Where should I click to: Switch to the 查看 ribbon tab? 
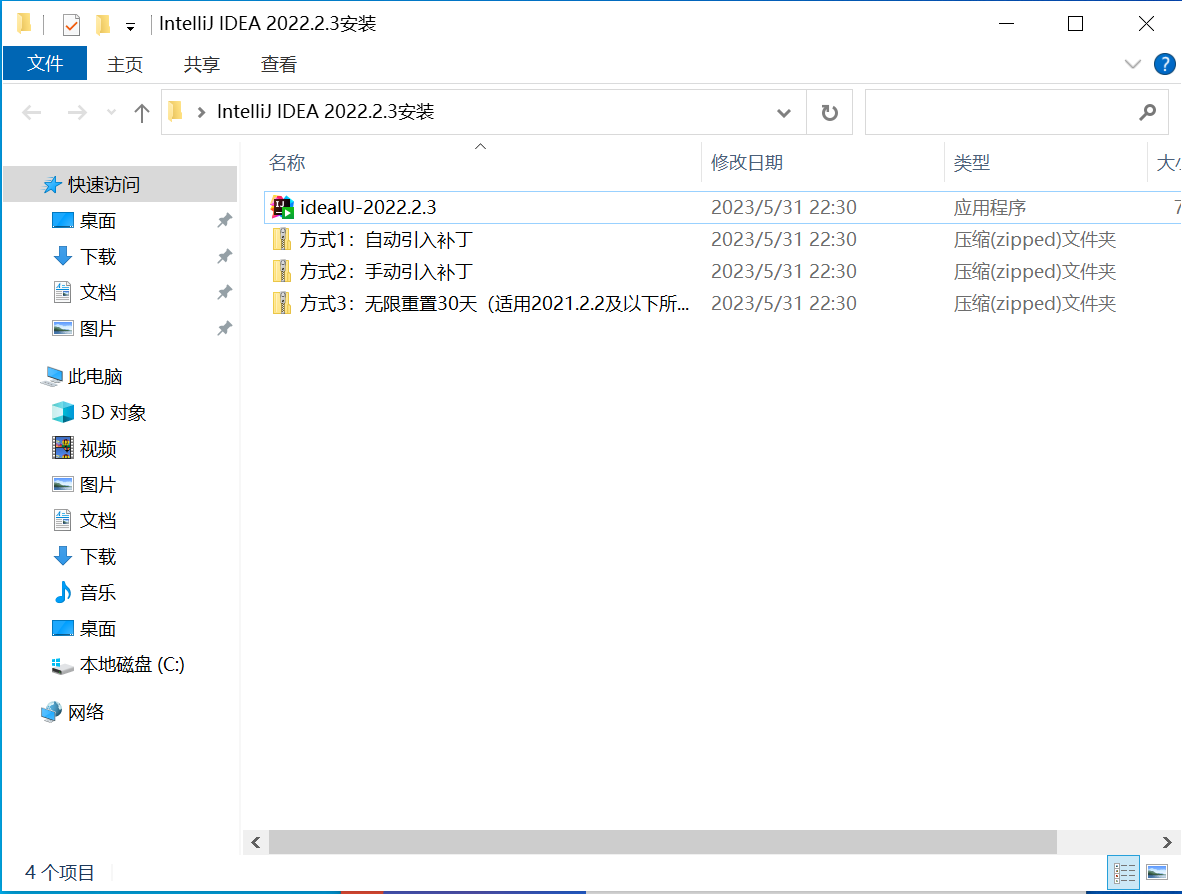[278, 64]
